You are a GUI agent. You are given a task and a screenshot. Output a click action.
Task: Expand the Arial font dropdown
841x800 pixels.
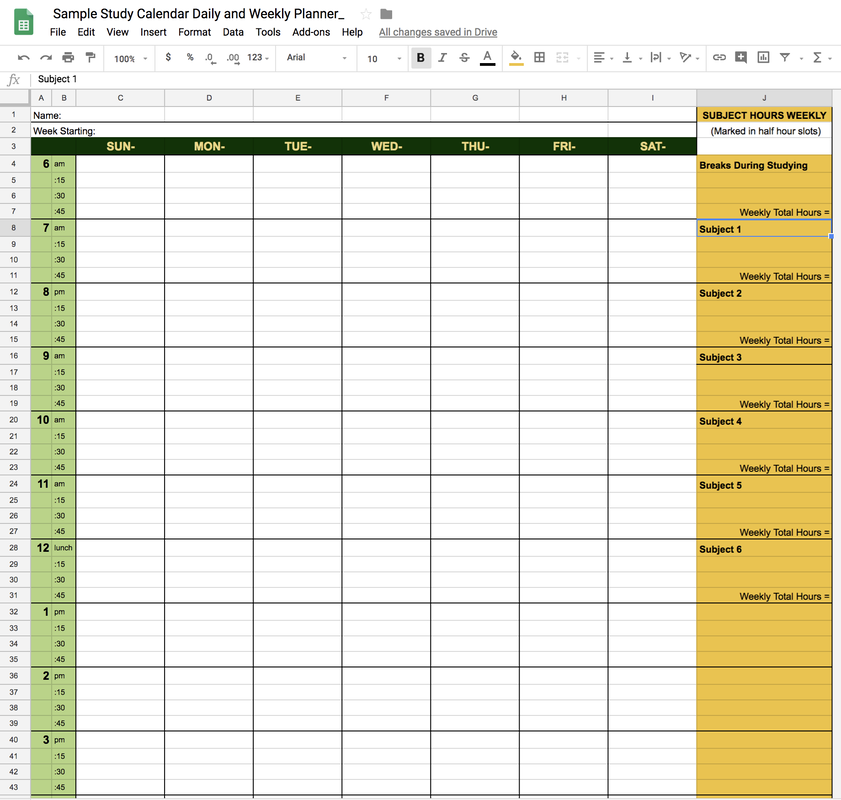[x=316, y=58]
